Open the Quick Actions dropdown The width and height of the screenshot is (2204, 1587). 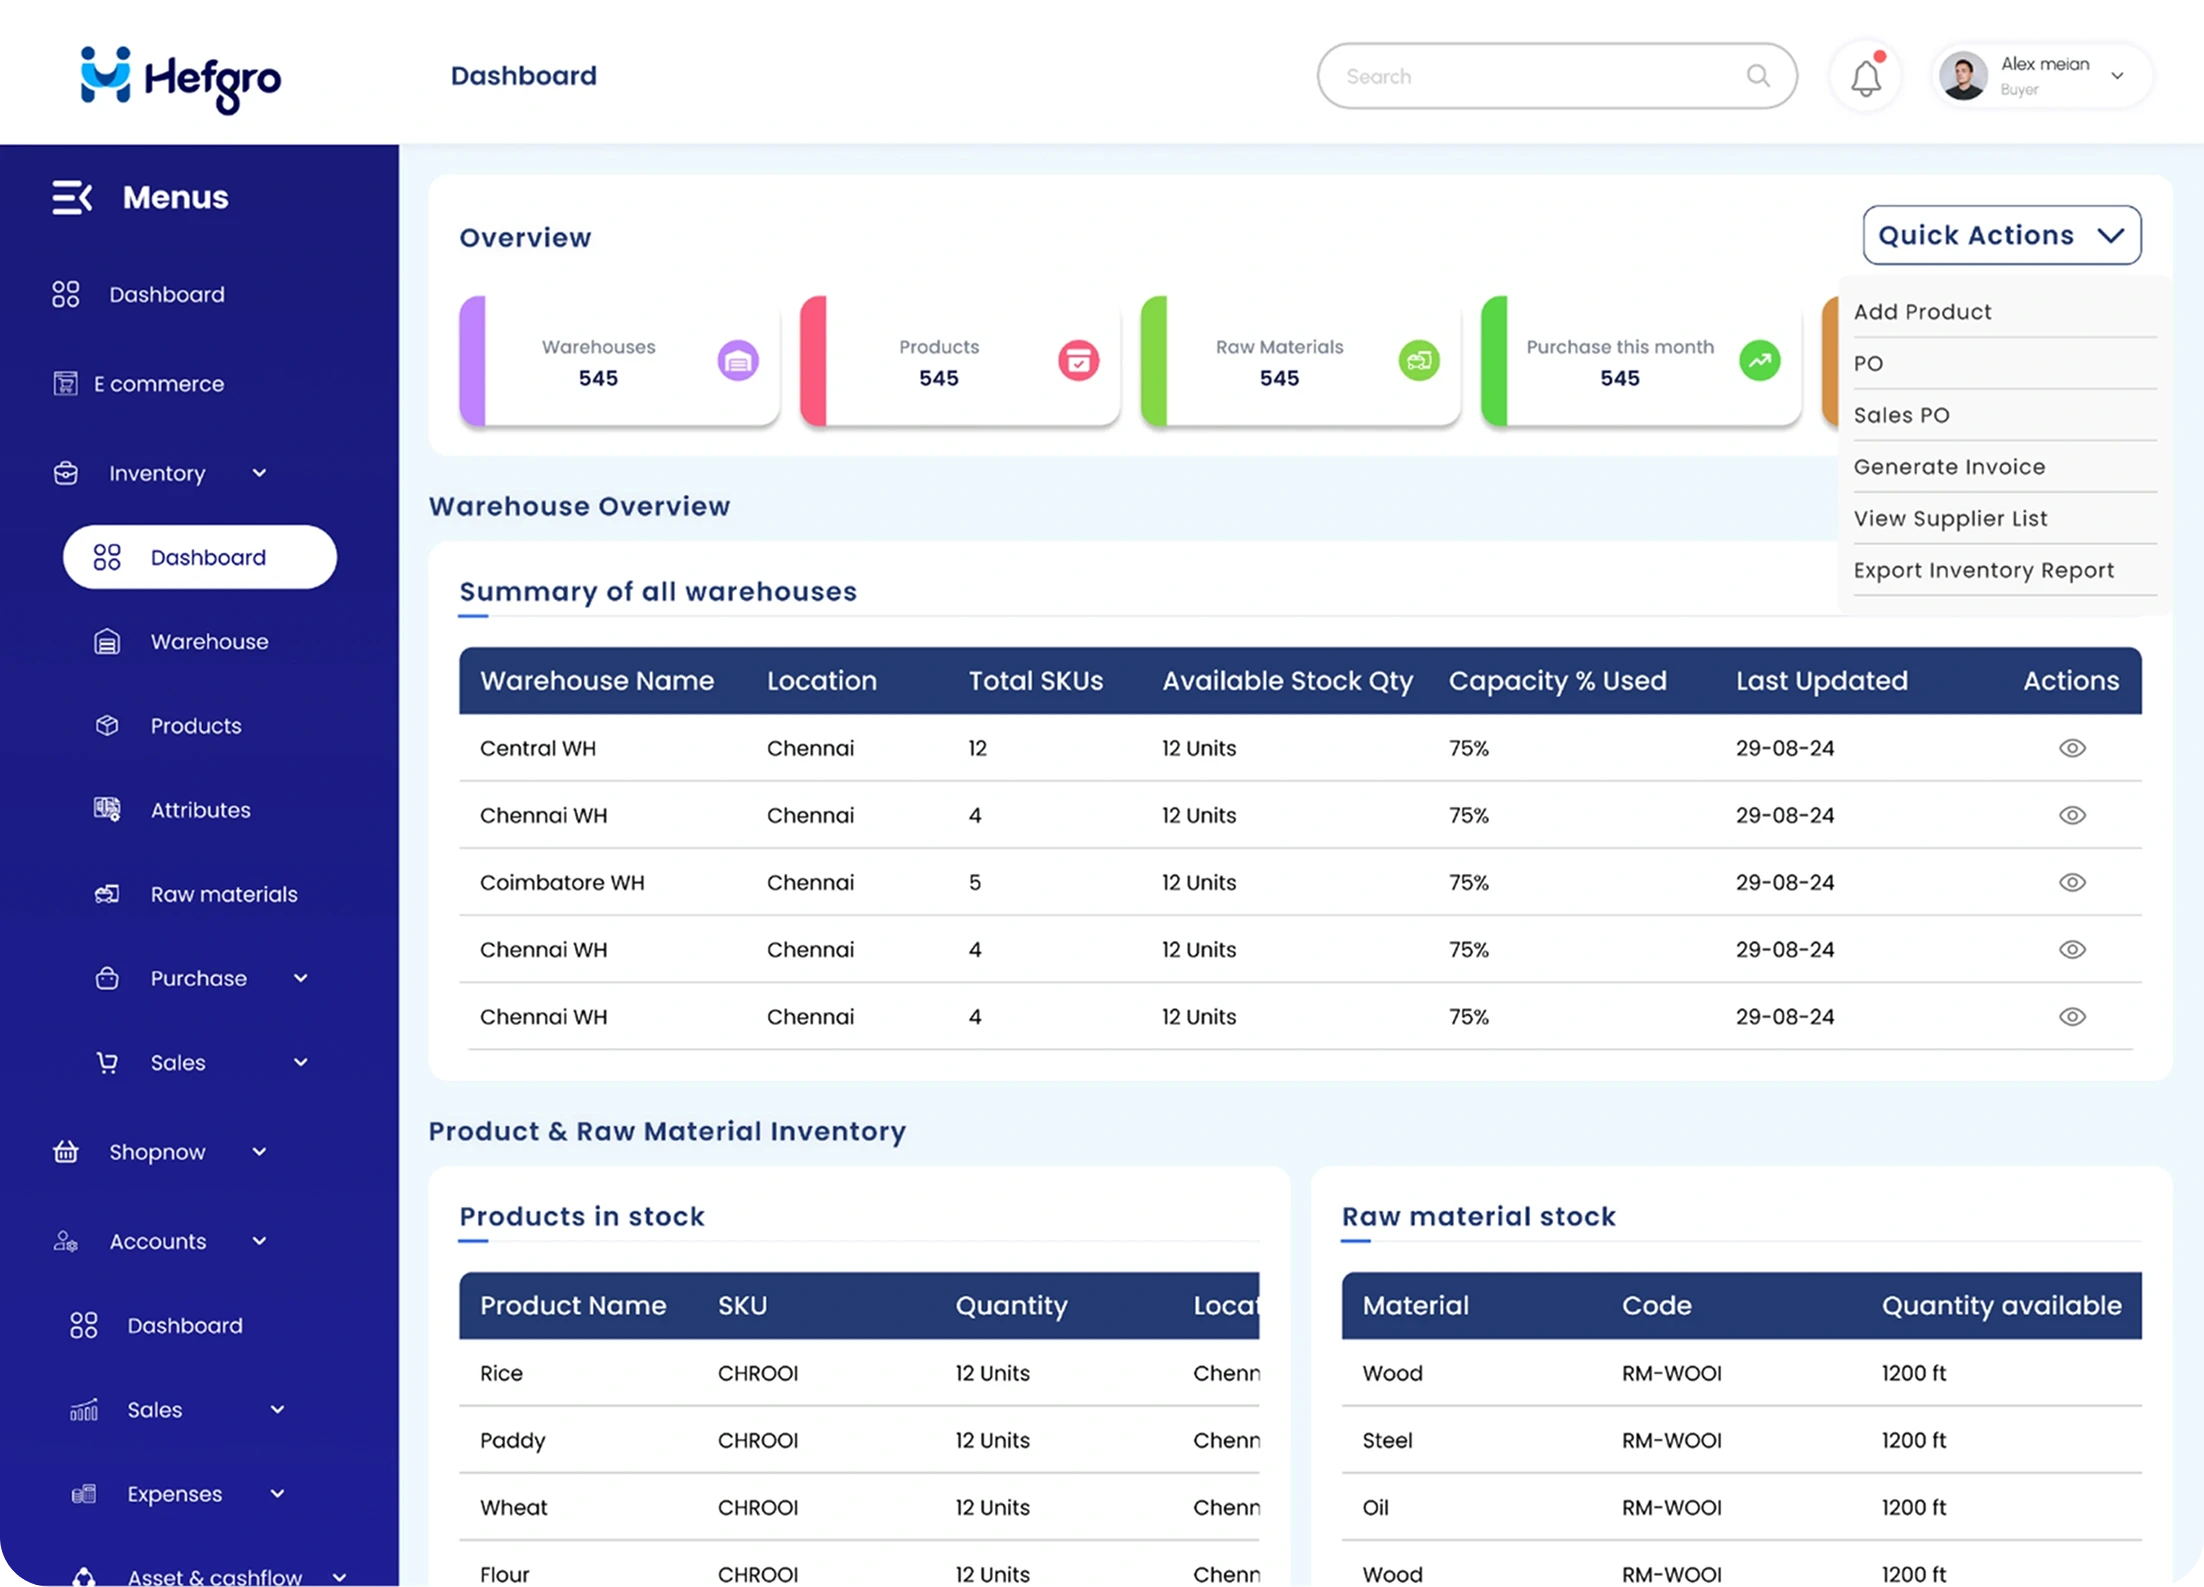(2001, 235)
